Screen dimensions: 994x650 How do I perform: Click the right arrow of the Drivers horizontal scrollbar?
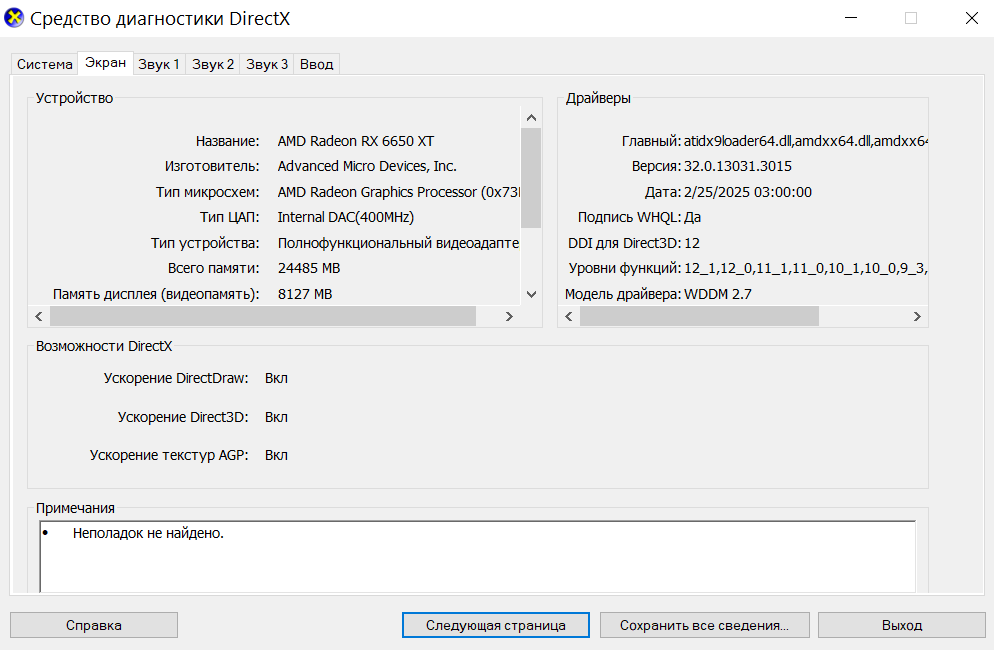[x=917, y=316]
